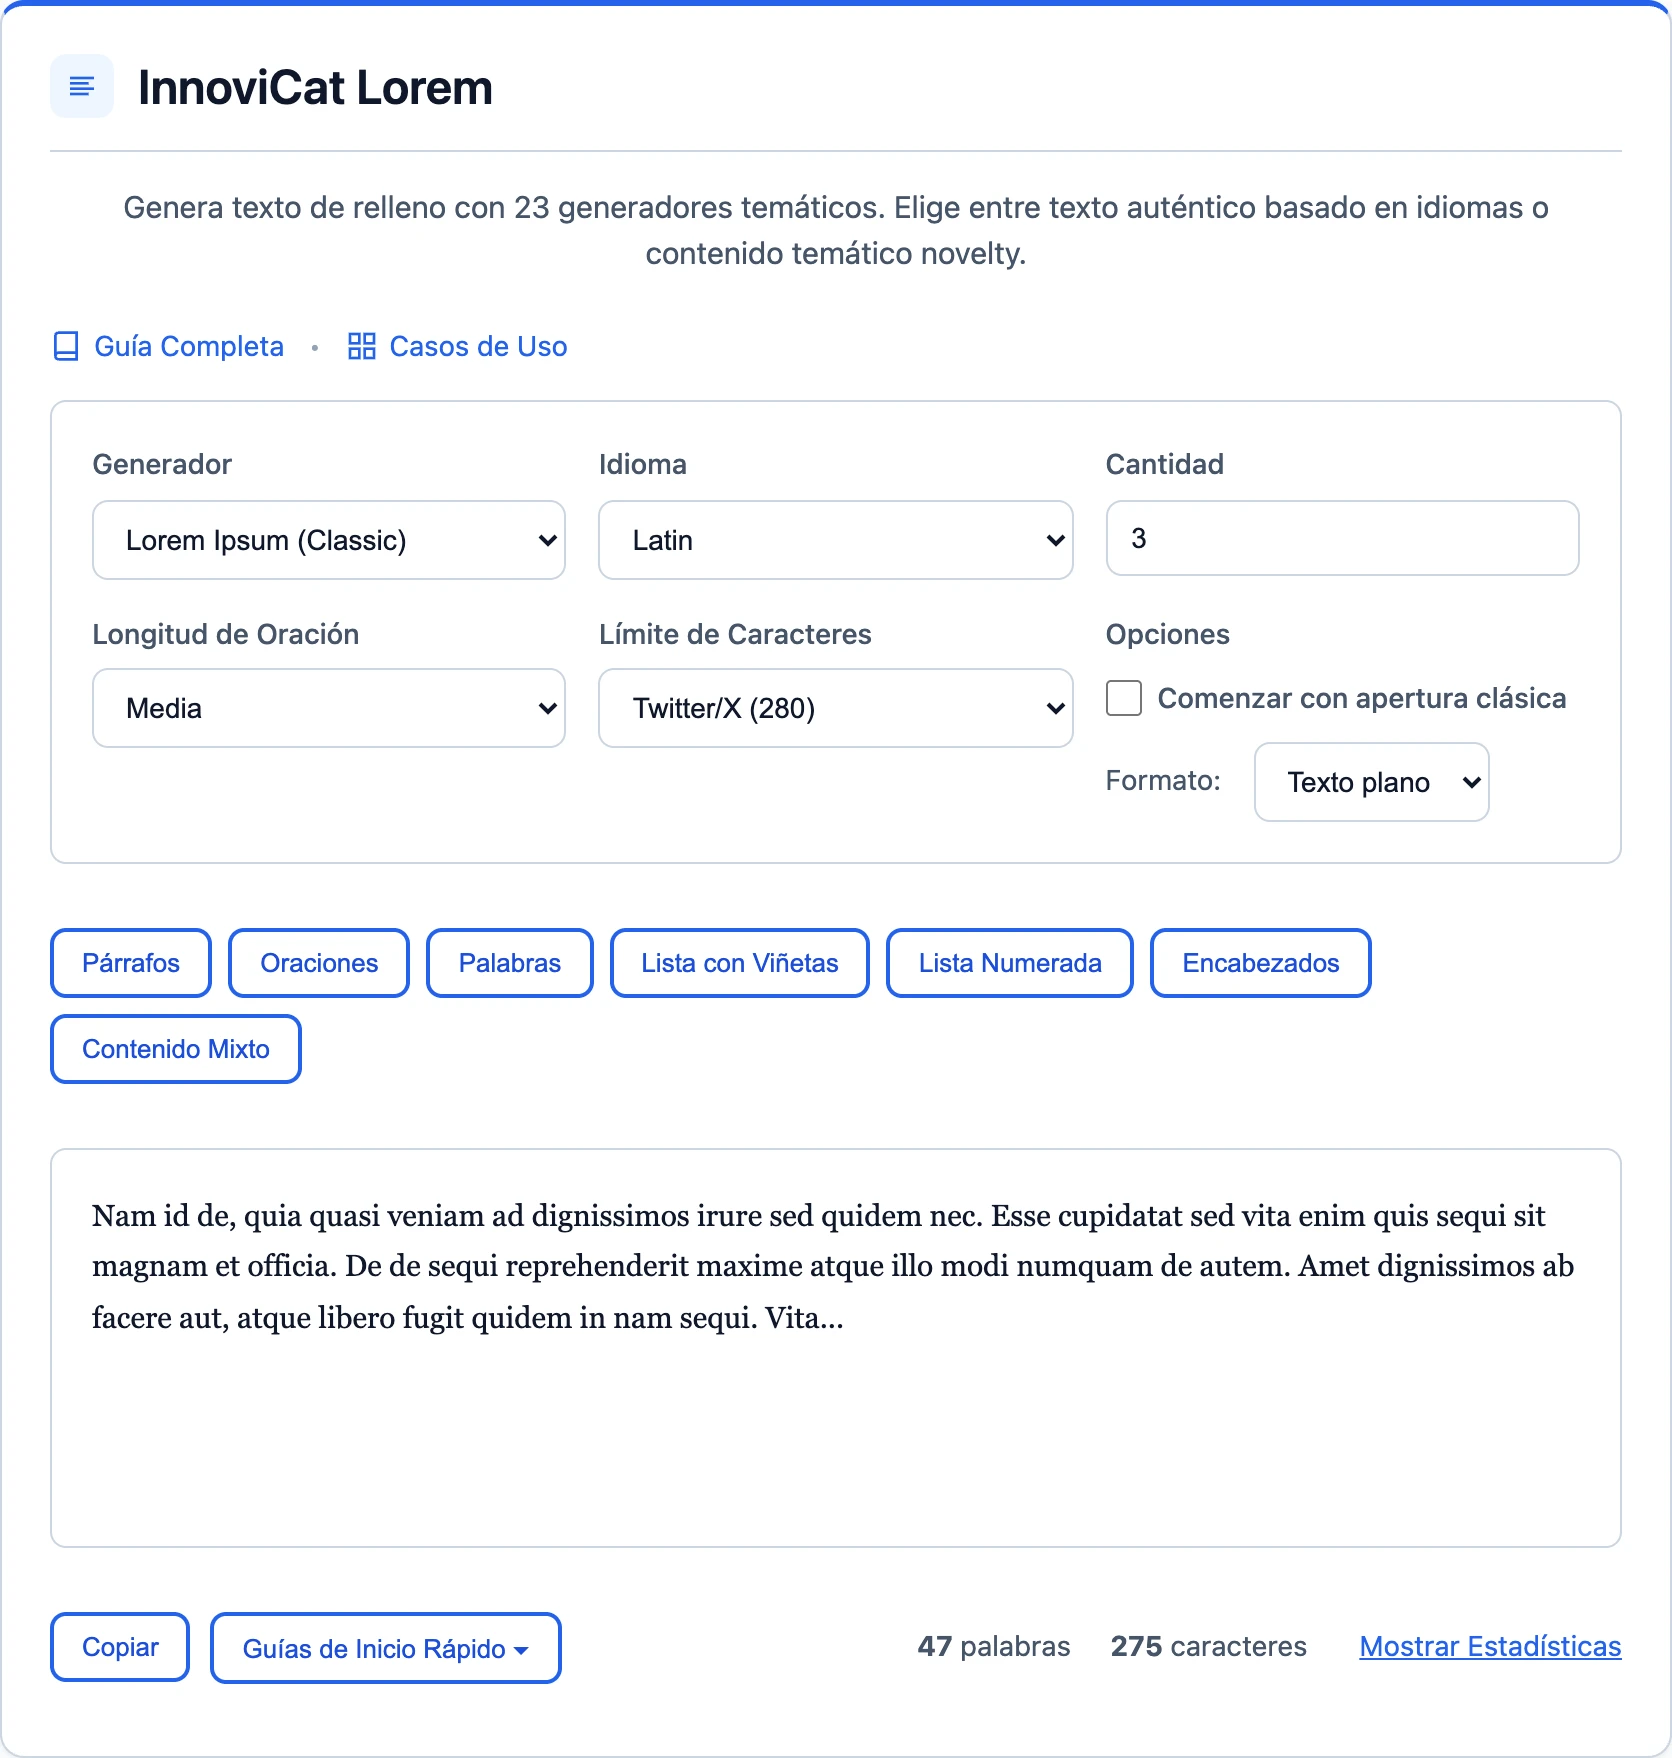This screenshot has height=1758, width=1672.
Task: Click the book icon beside Guía Completa
Action: click(x=66, y=347)
